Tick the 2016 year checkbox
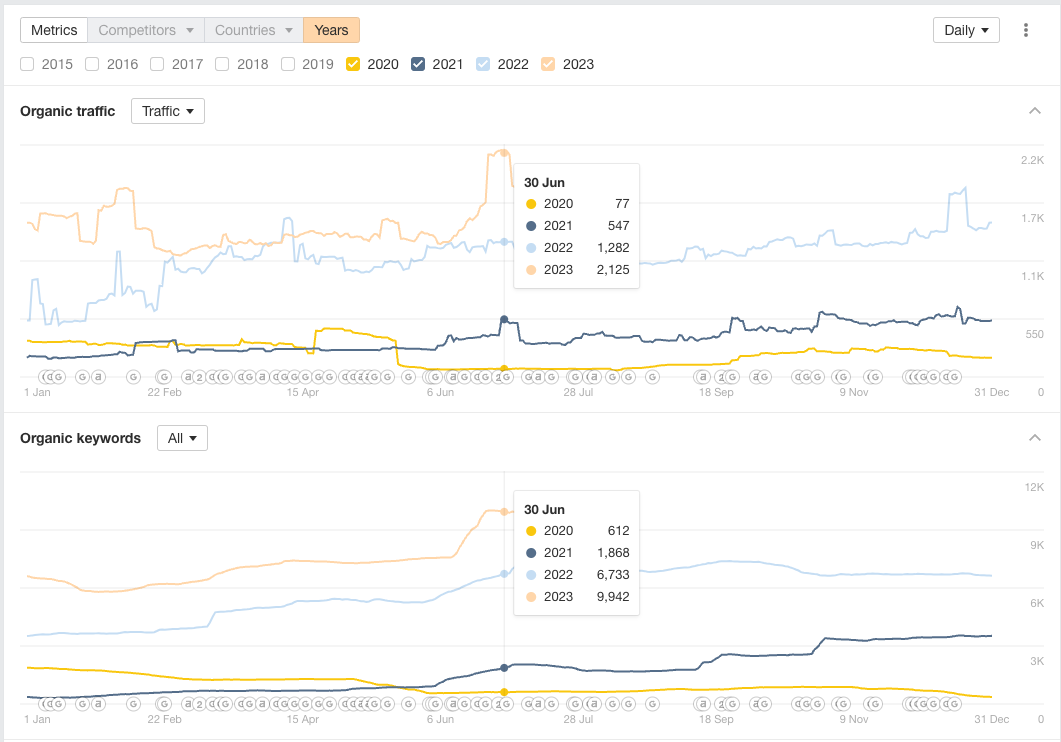1061x742 pixels. [92, 64]
